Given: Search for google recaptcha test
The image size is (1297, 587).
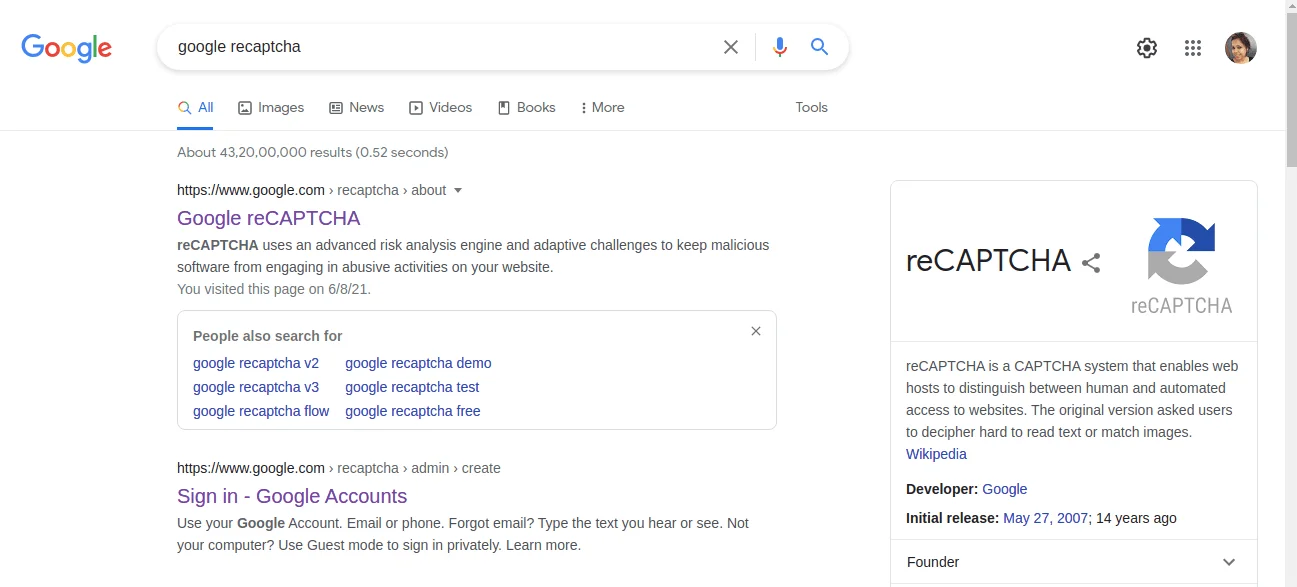Looking at the screenshot, I should pos(412,387).
